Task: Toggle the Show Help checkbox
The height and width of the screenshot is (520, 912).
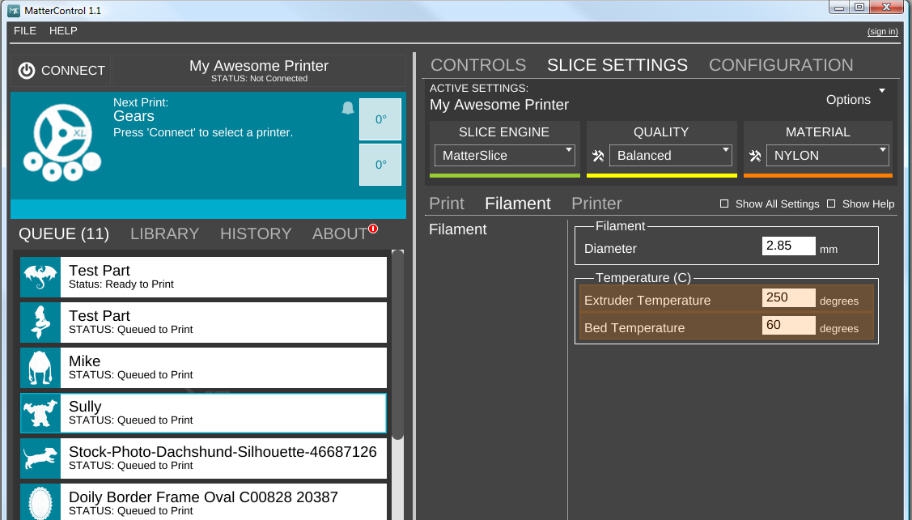Action: click(831, 204)
